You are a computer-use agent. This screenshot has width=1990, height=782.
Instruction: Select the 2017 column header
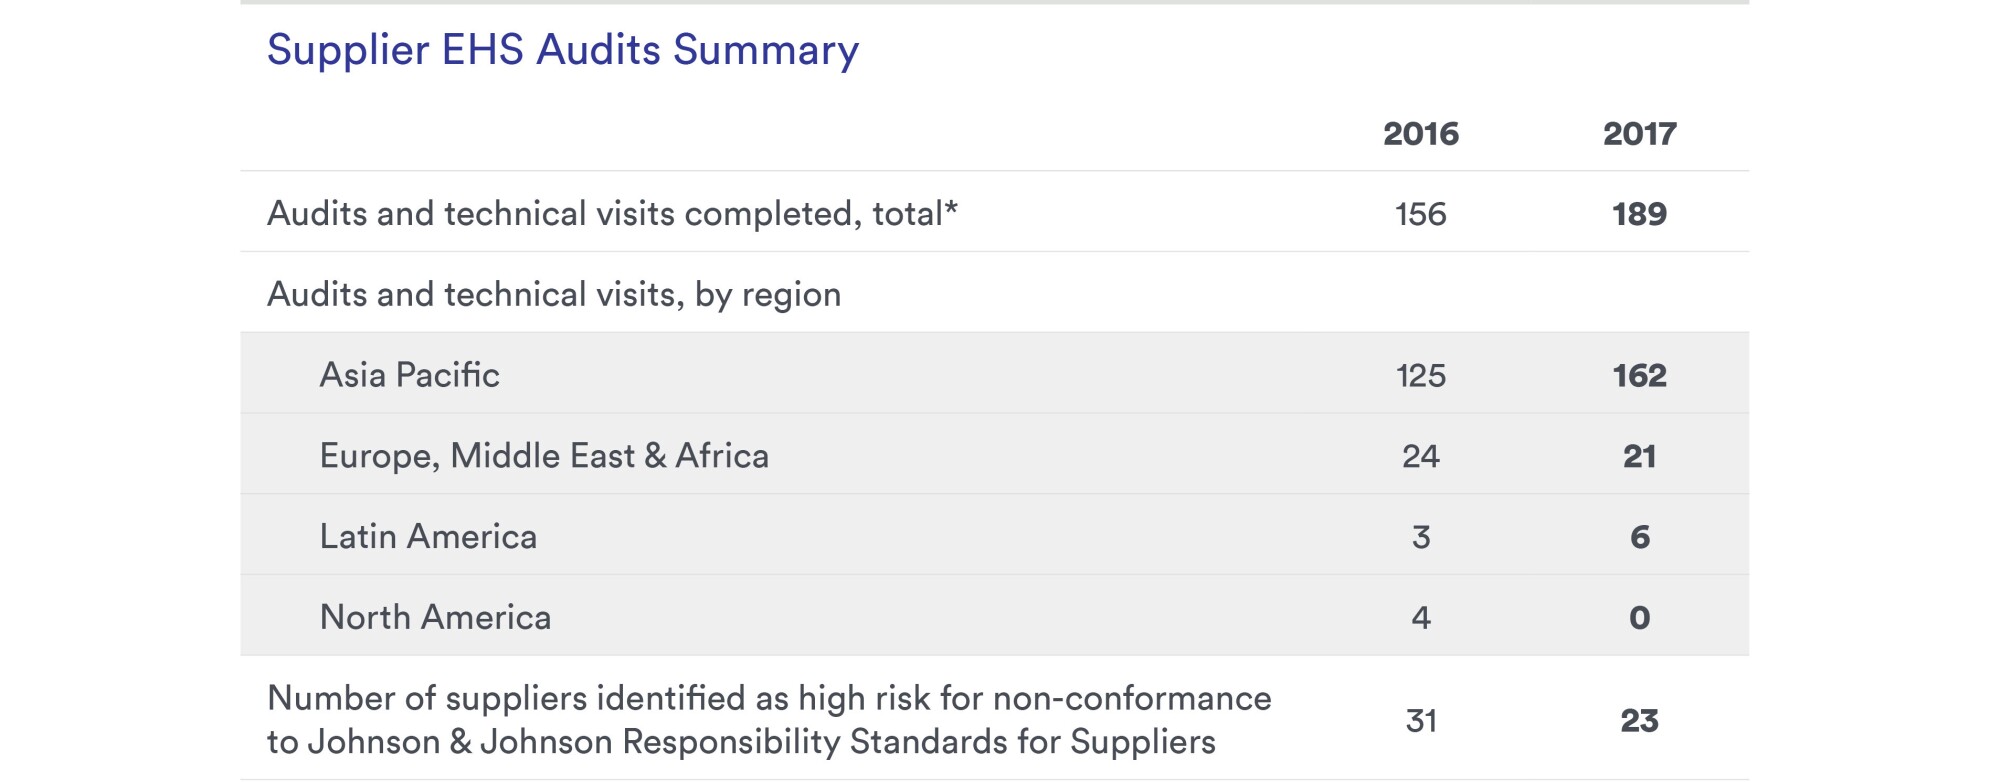pyautogui.click(x=1639, y=134)
